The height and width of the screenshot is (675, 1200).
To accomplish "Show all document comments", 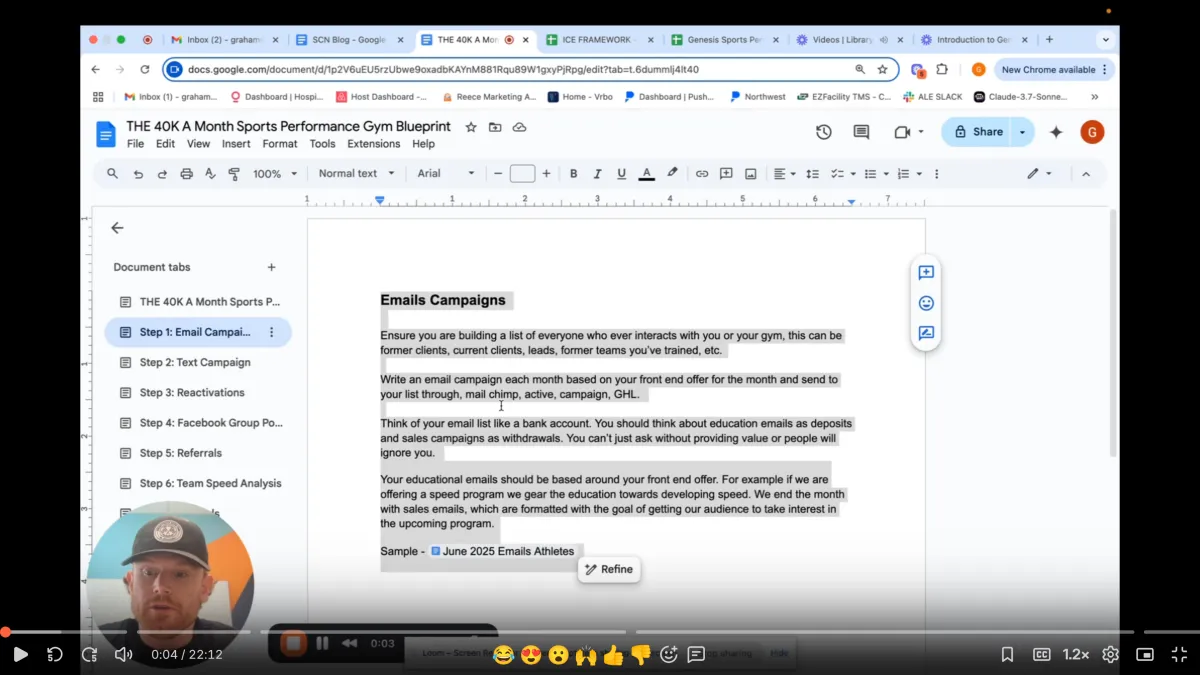I will (861, 132).
